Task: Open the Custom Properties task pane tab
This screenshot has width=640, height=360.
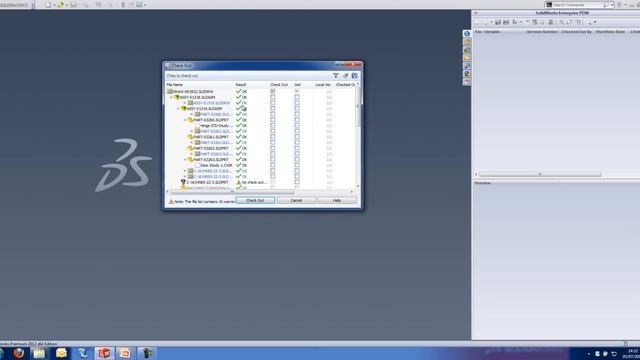Action: (x=467, y=82)
